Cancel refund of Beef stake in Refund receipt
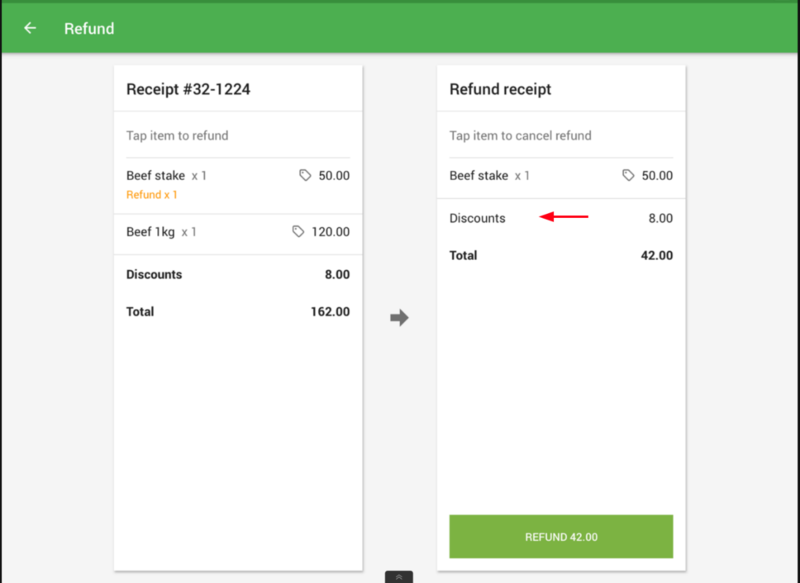800x583 pixels. 479,176
